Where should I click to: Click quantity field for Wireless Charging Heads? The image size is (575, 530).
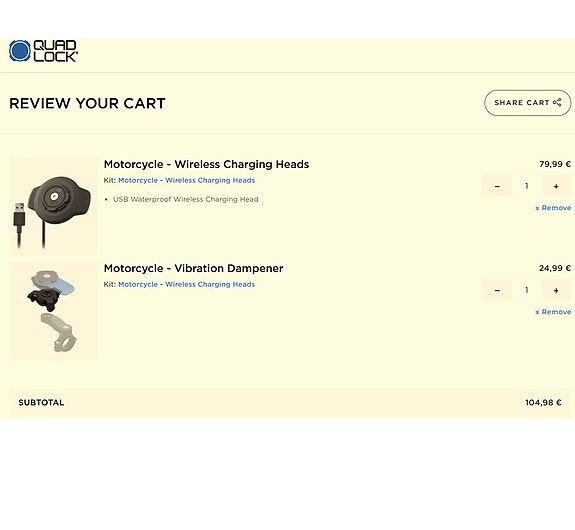coord(527,186)
